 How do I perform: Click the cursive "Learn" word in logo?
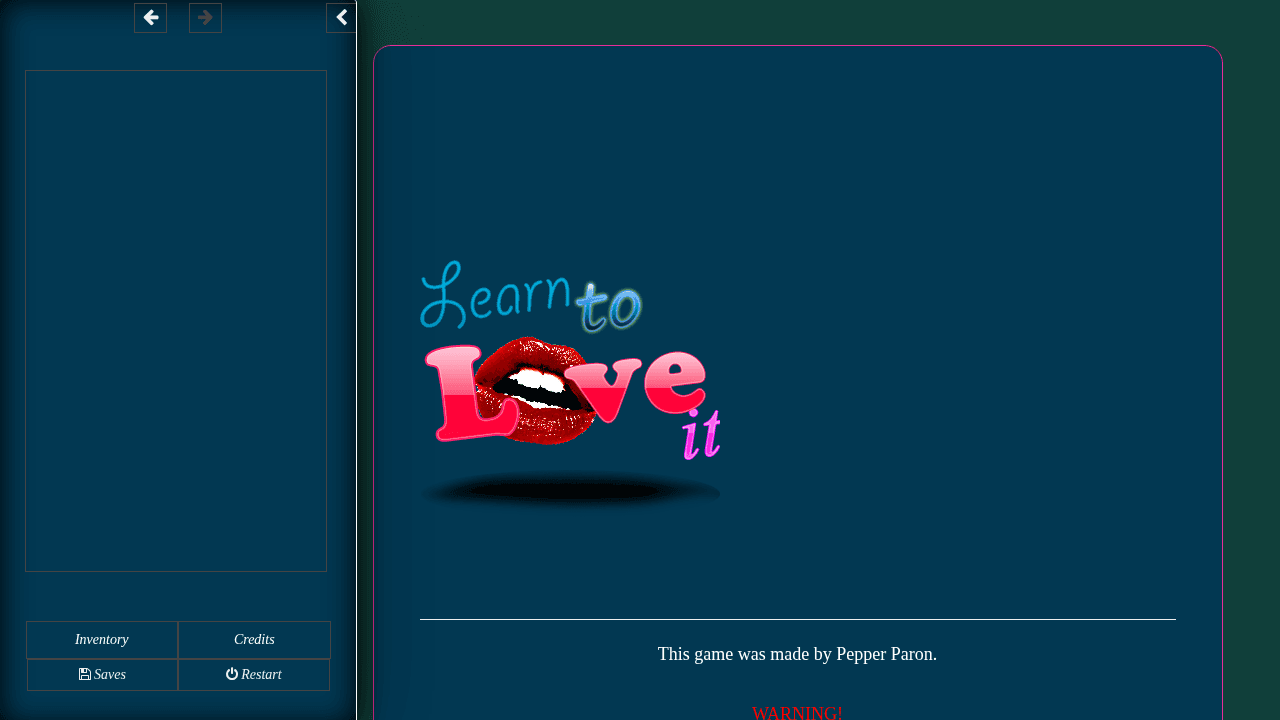pyautogui.click(x=490, y=298)
